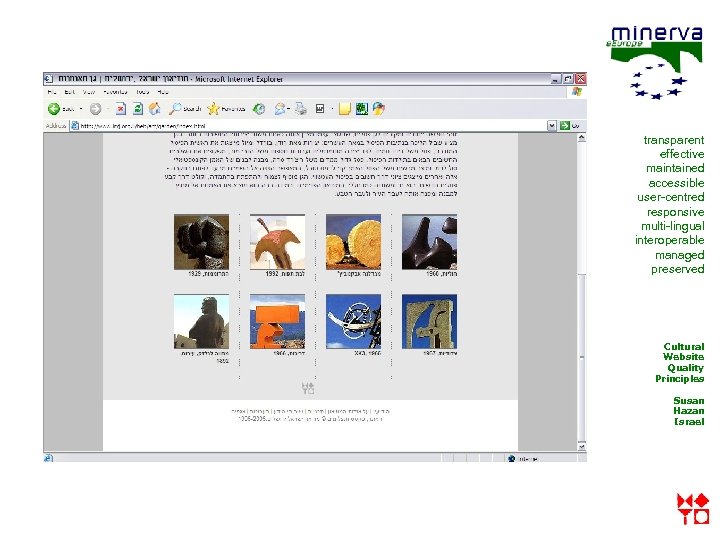
Task: Open the Mail envelope icon
Action: pyautogui.click(x=280, y=109)
